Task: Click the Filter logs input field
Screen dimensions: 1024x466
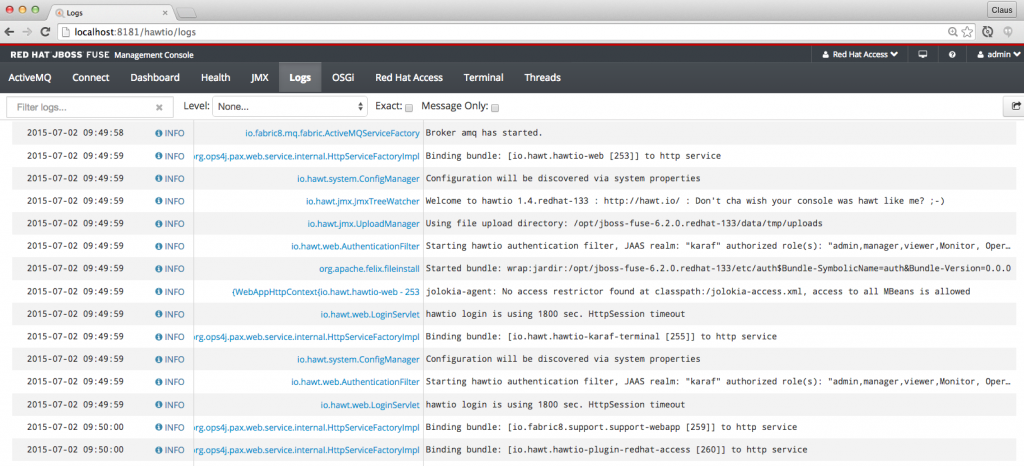Action: (89, 107)
